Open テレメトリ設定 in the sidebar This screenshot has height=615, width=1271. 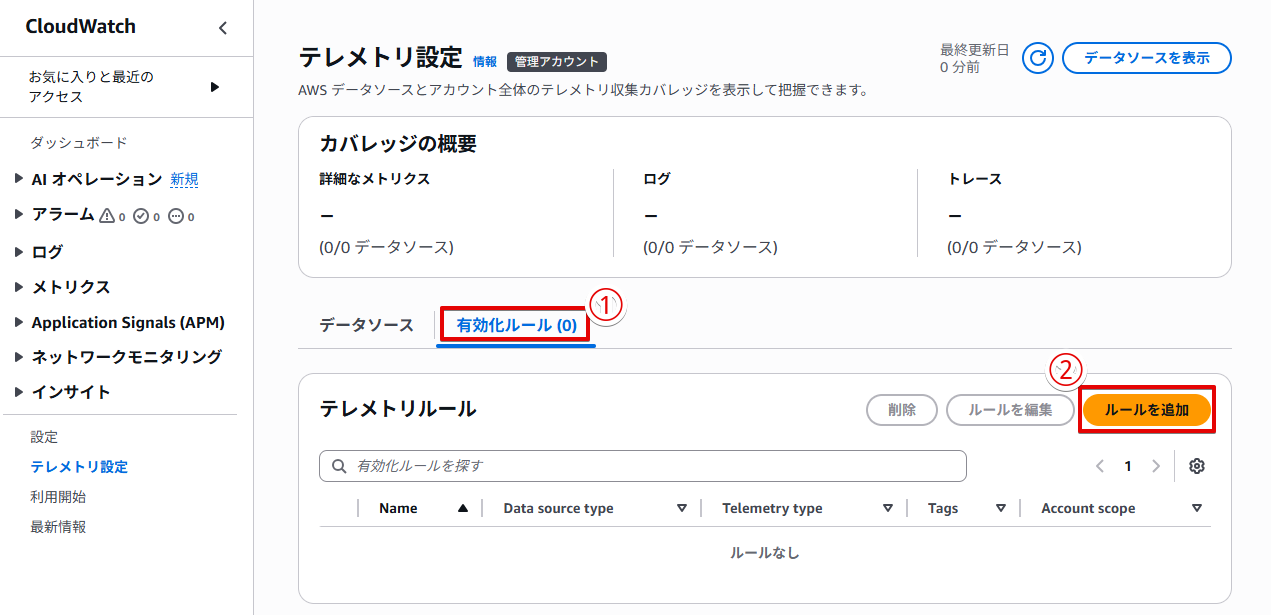click(79, 467)
